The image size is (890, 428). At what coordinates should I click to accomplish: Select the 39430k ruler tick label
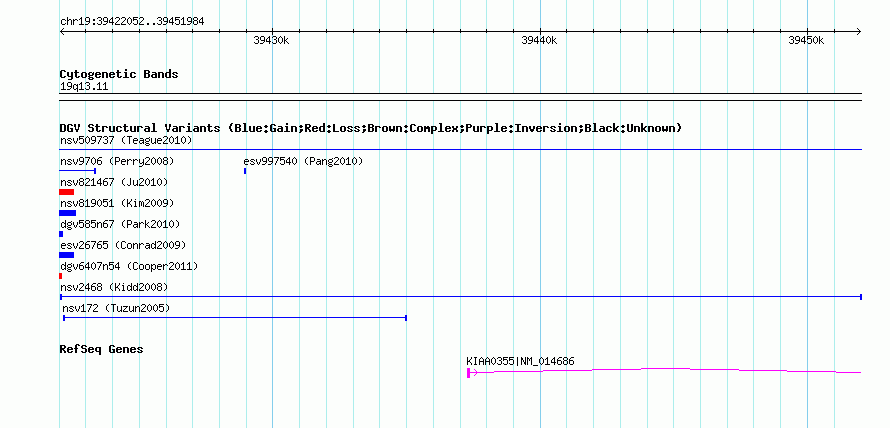[x=271, y=40]
